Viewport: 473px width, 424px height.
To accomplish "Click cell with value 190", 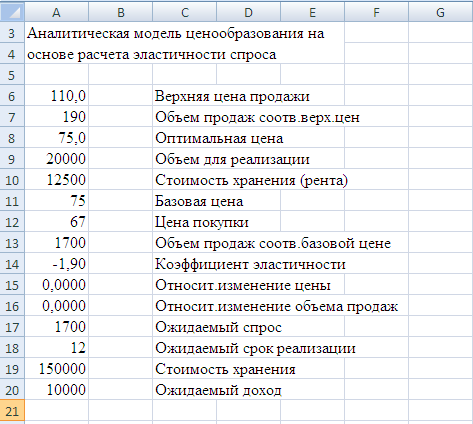I will point(56,117).
